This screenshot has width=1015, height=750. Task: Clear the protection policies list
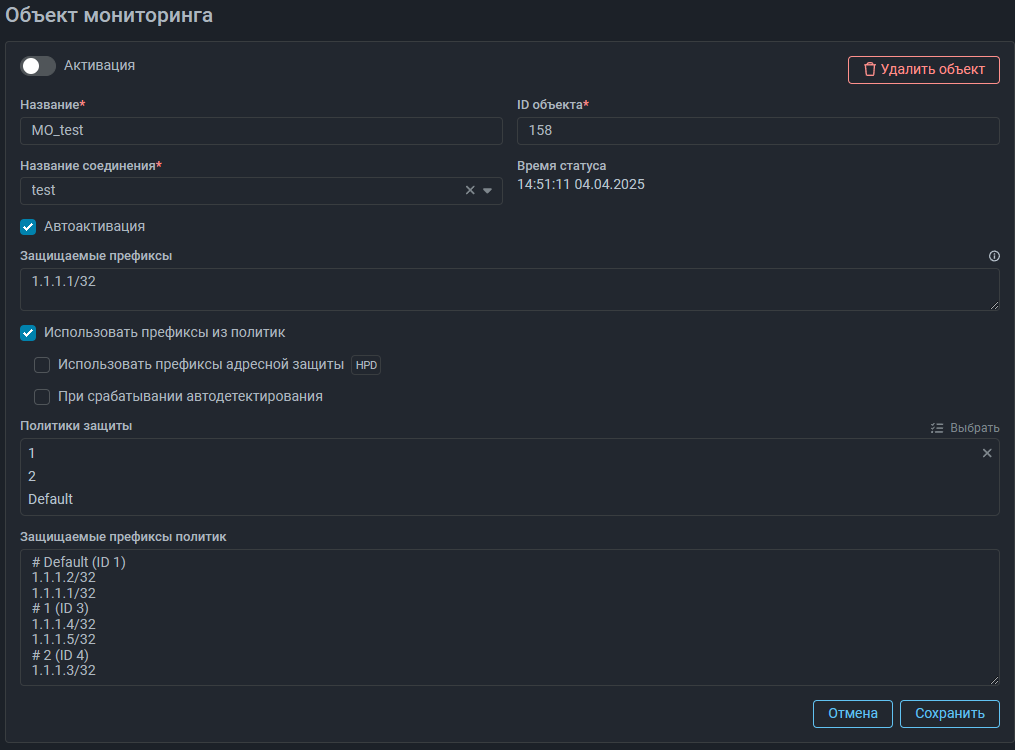987,453
